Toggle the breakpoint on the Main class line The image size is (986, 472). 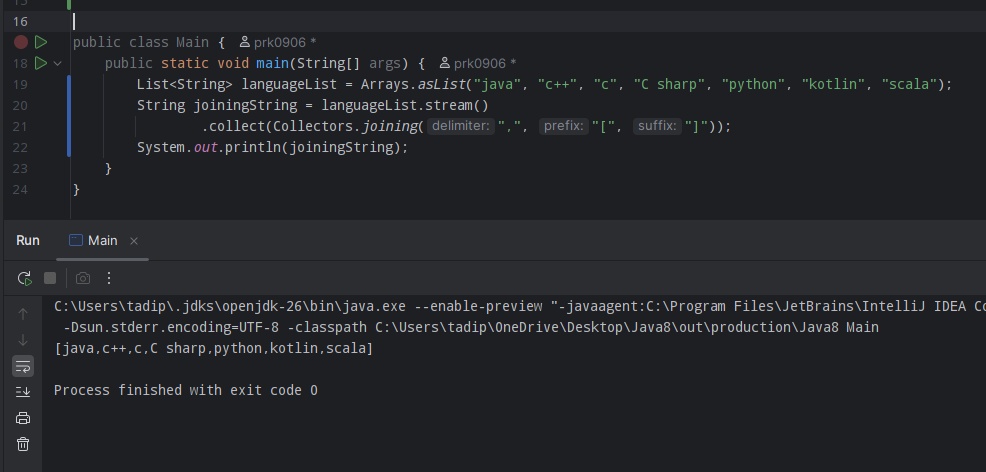pos(21,42)
